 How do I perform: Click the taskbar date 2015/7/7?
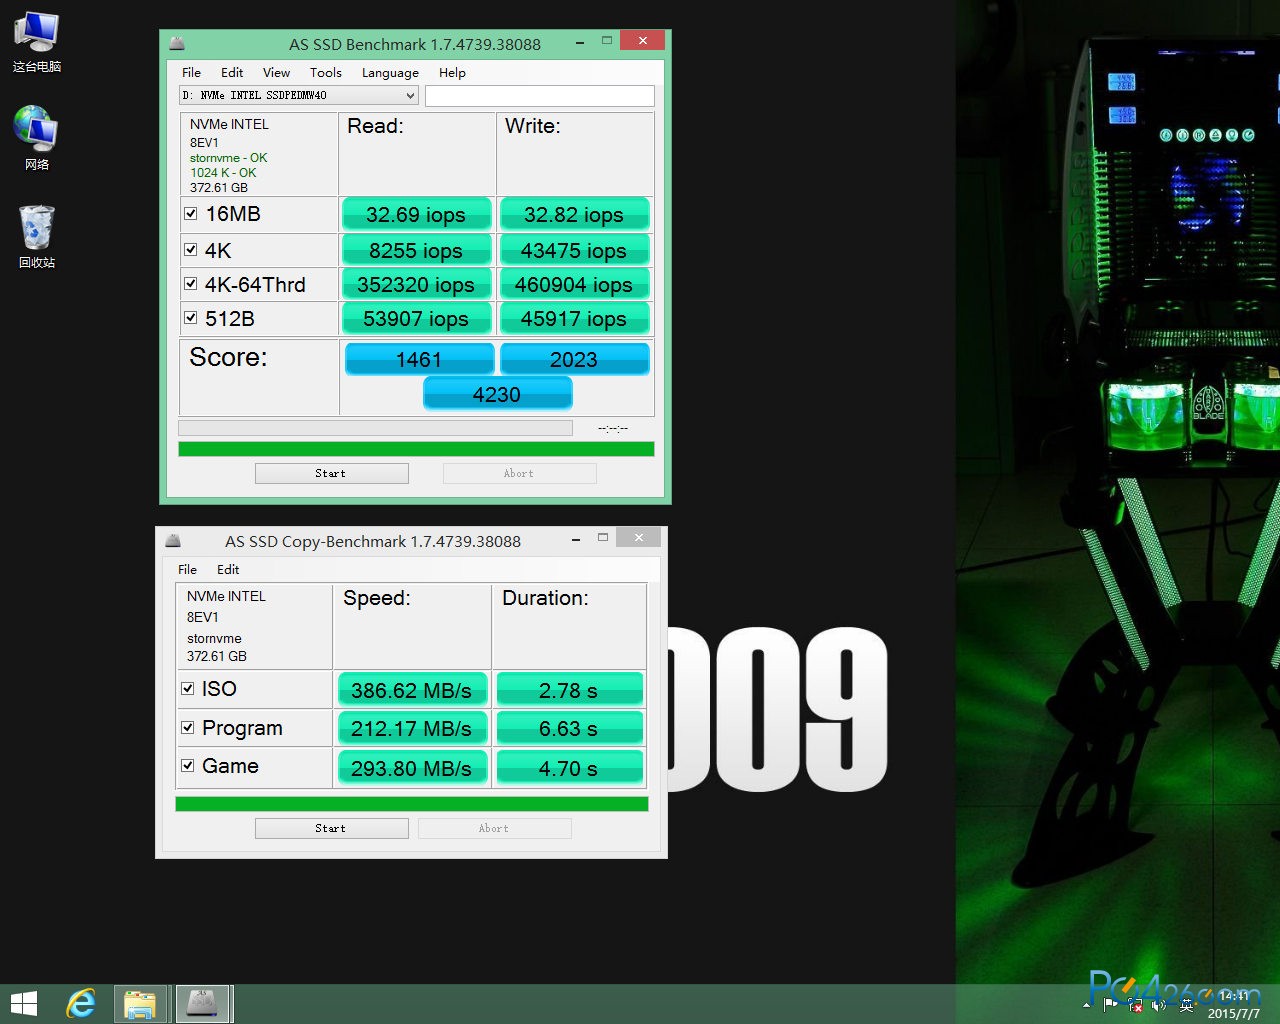click(x=1233, y=1013)
